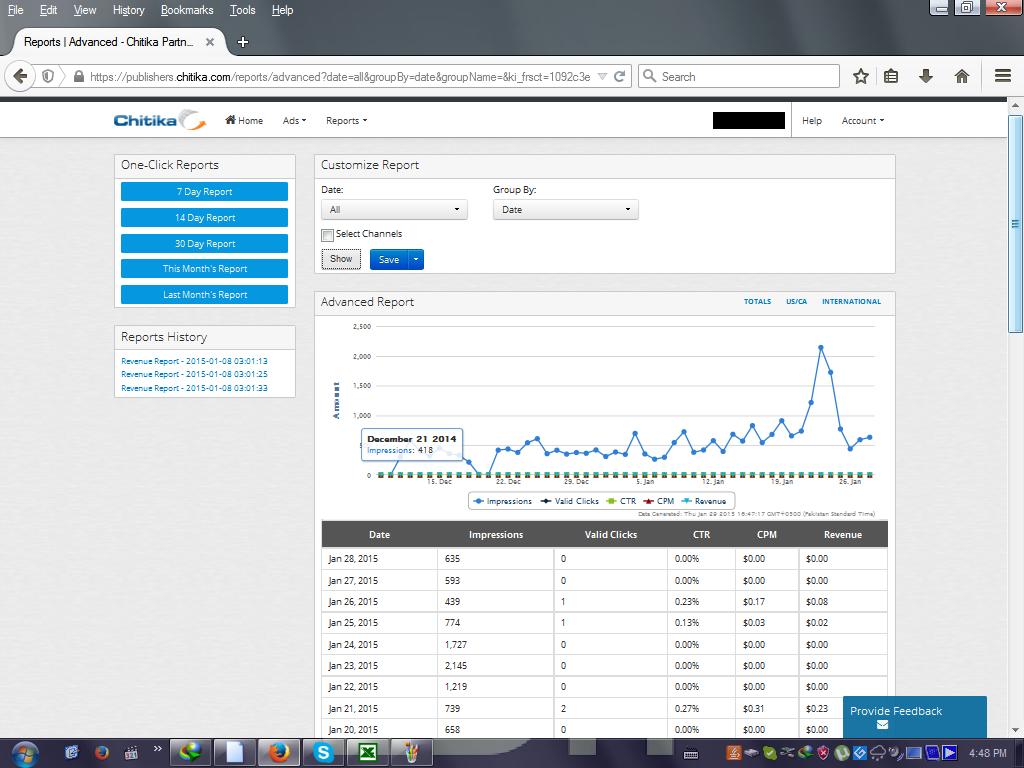Viewport: 1024px width, 768px height.
Task: Switch to the US/CA report tab
Action: pyautogui.click(x=796, y=302)
